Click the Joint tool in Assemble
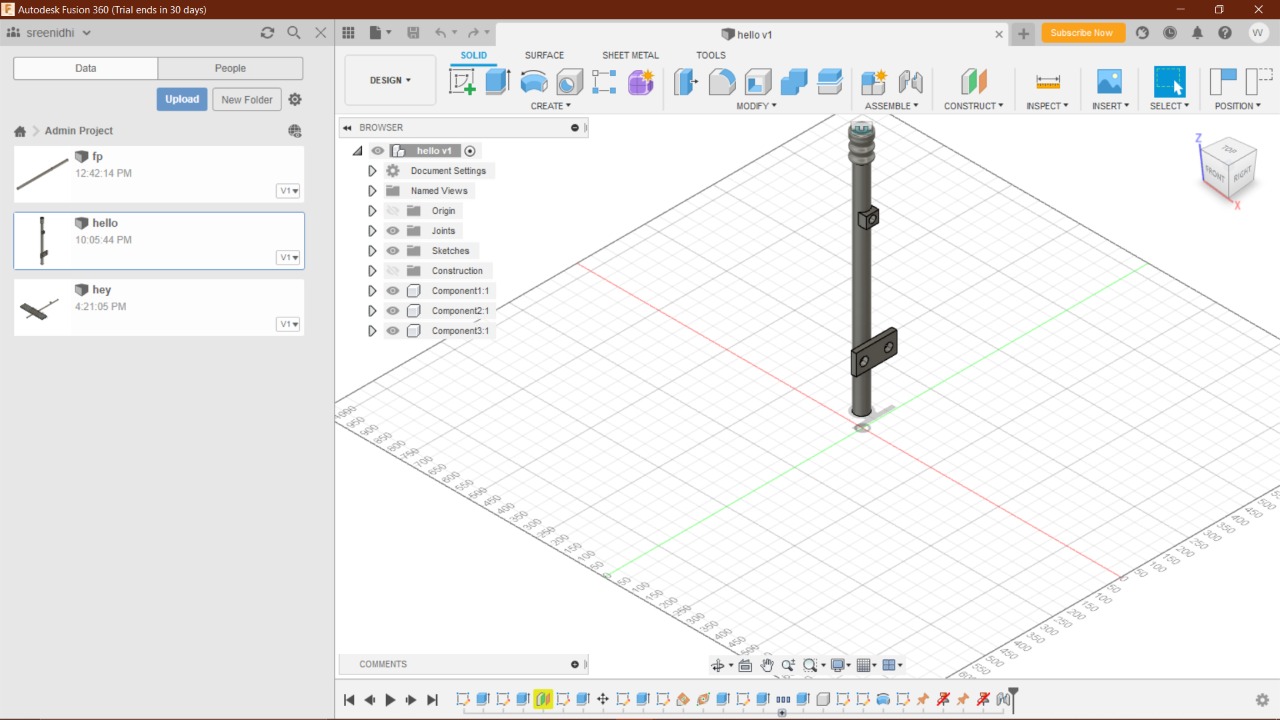Screen dimensions: 1280x720 (x=910, y=82)
